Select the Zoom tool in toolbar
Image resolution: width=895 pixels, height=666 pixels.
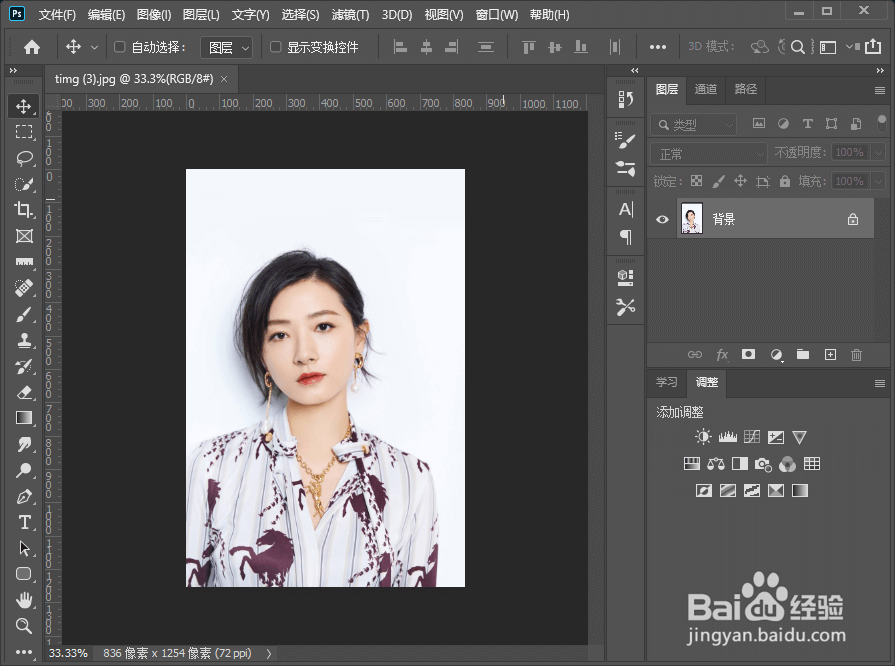23,626
